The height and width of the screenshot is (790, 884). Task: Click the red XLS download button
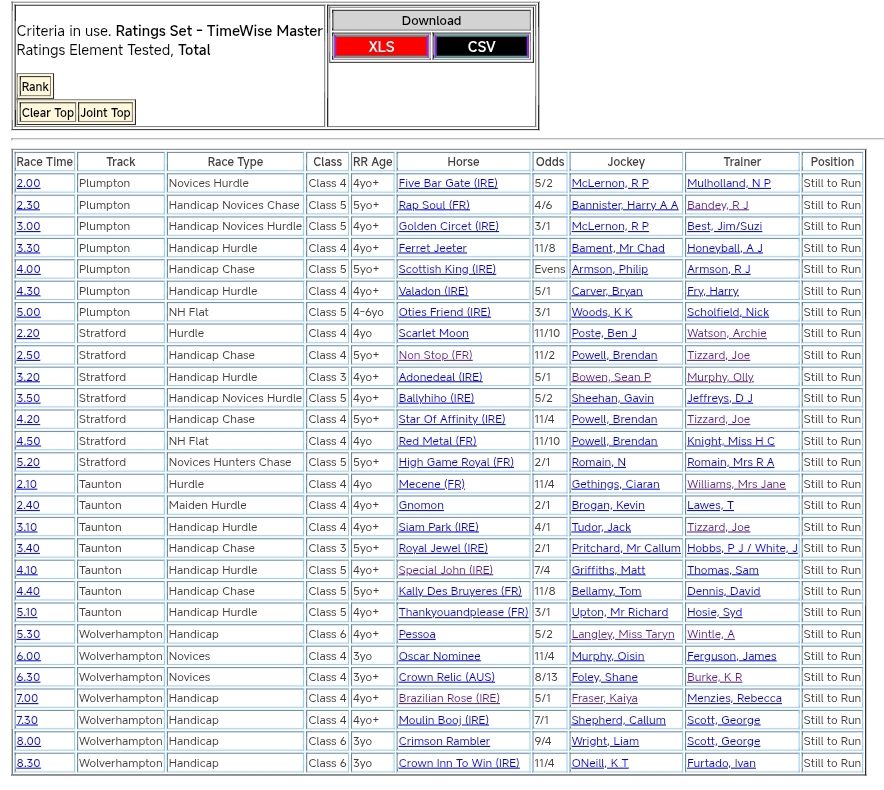pyautogui.click(x=380, y=47)
